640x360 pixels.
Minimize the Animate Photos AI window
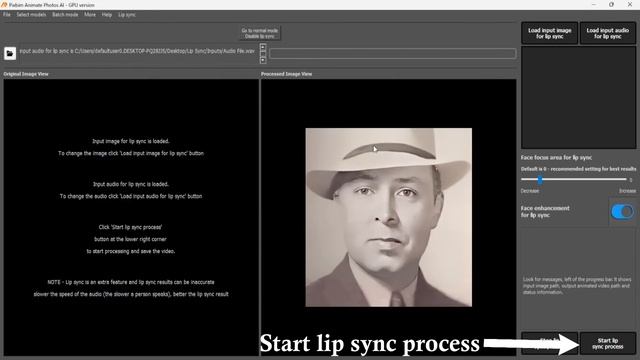(594, 4)
